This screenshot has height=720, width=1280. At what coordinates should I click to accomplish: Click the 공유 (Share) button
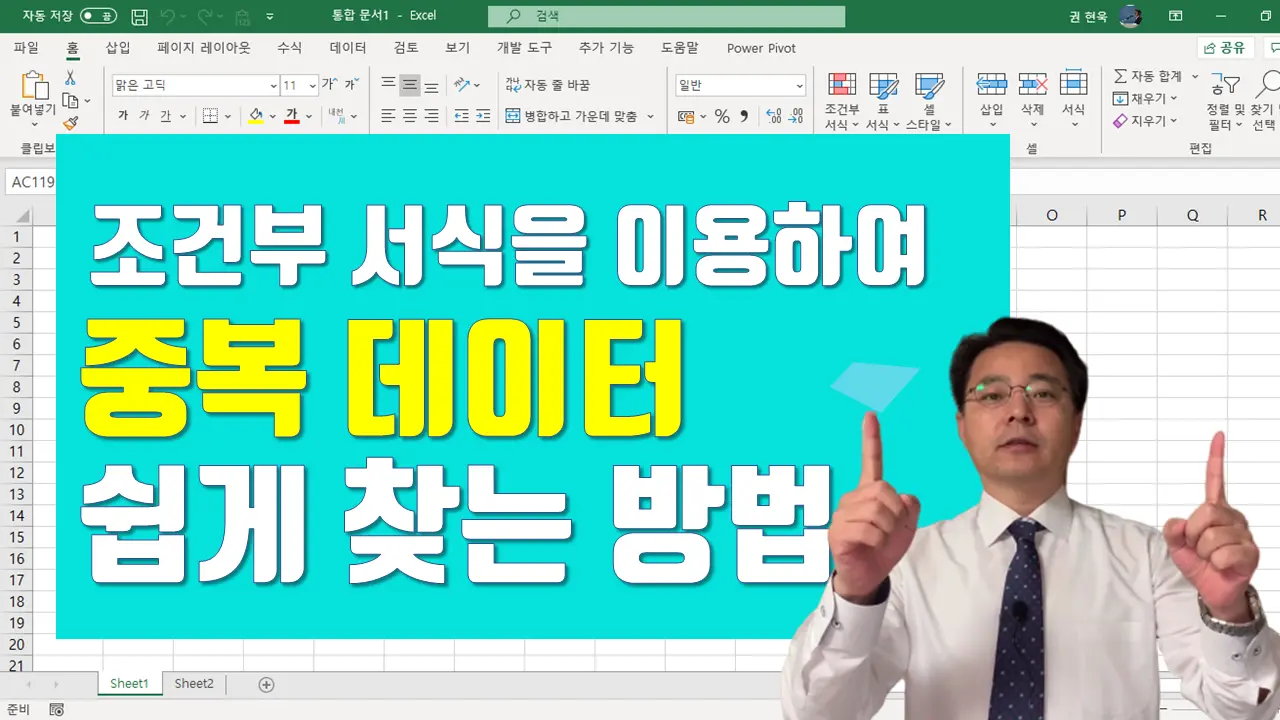tap(1224, 47)
